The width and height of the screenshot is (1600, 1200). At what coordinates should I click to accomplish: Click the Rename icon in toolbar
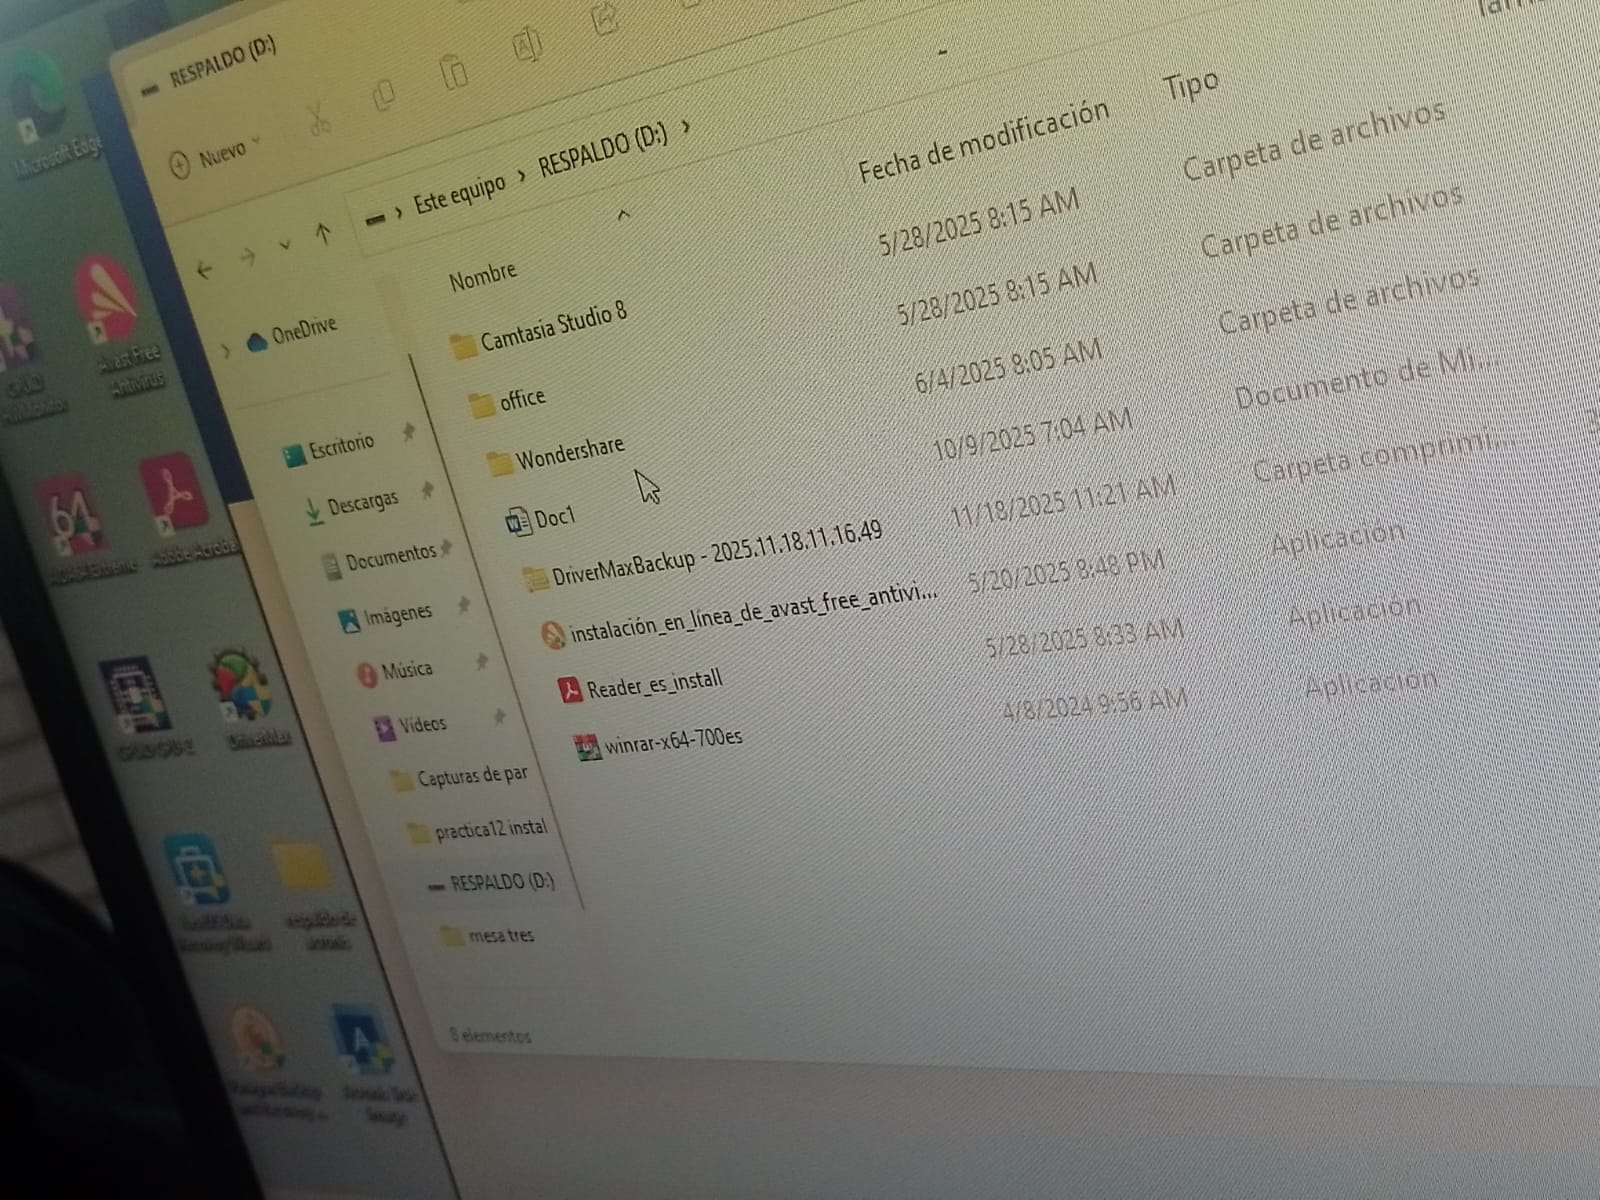[x=527, y=46]
